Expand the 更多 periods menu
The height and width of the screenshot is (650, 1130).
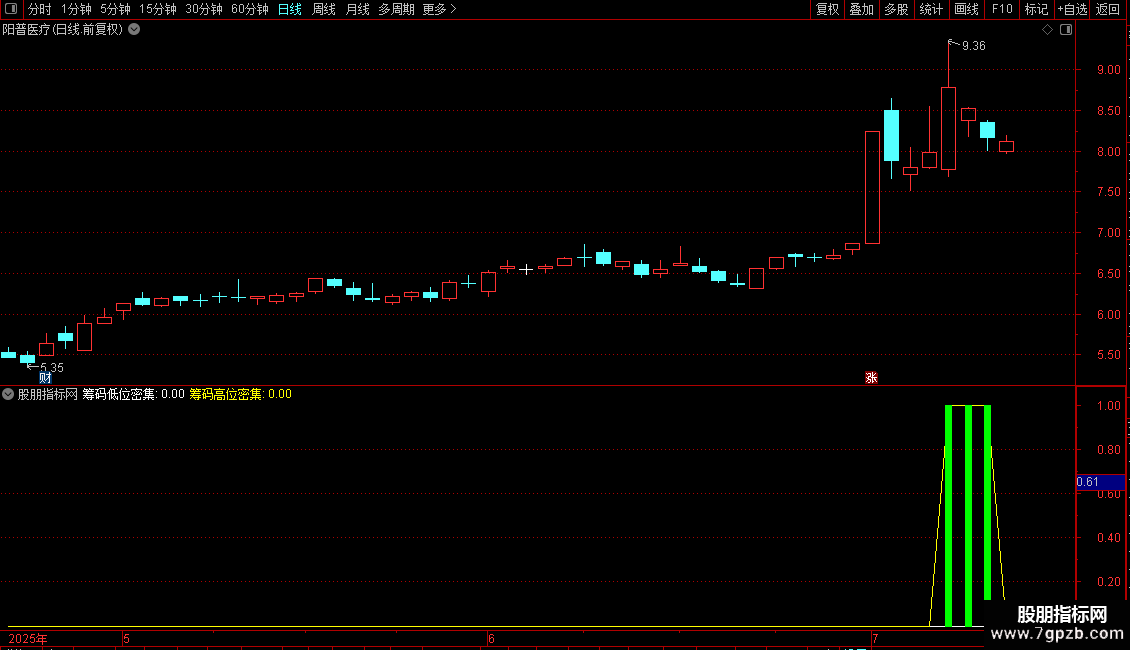click(x=439, y=9)
